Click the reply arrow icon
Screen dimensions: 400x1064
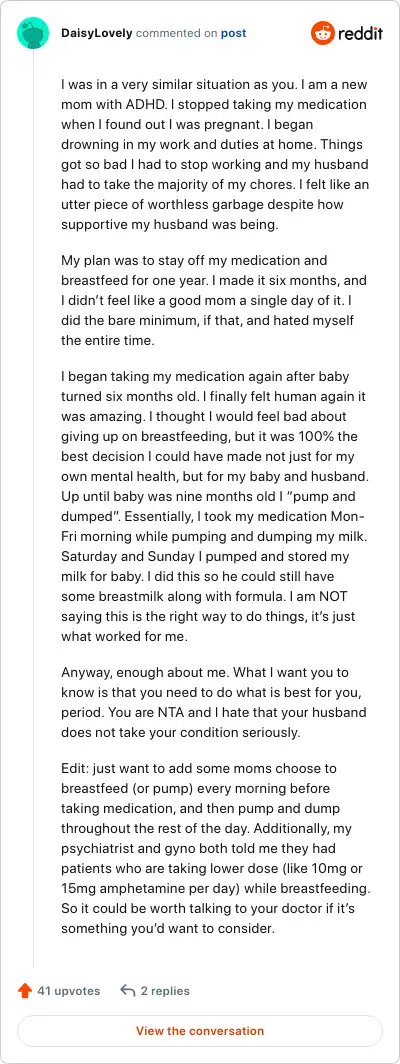(x=127, y=991)
